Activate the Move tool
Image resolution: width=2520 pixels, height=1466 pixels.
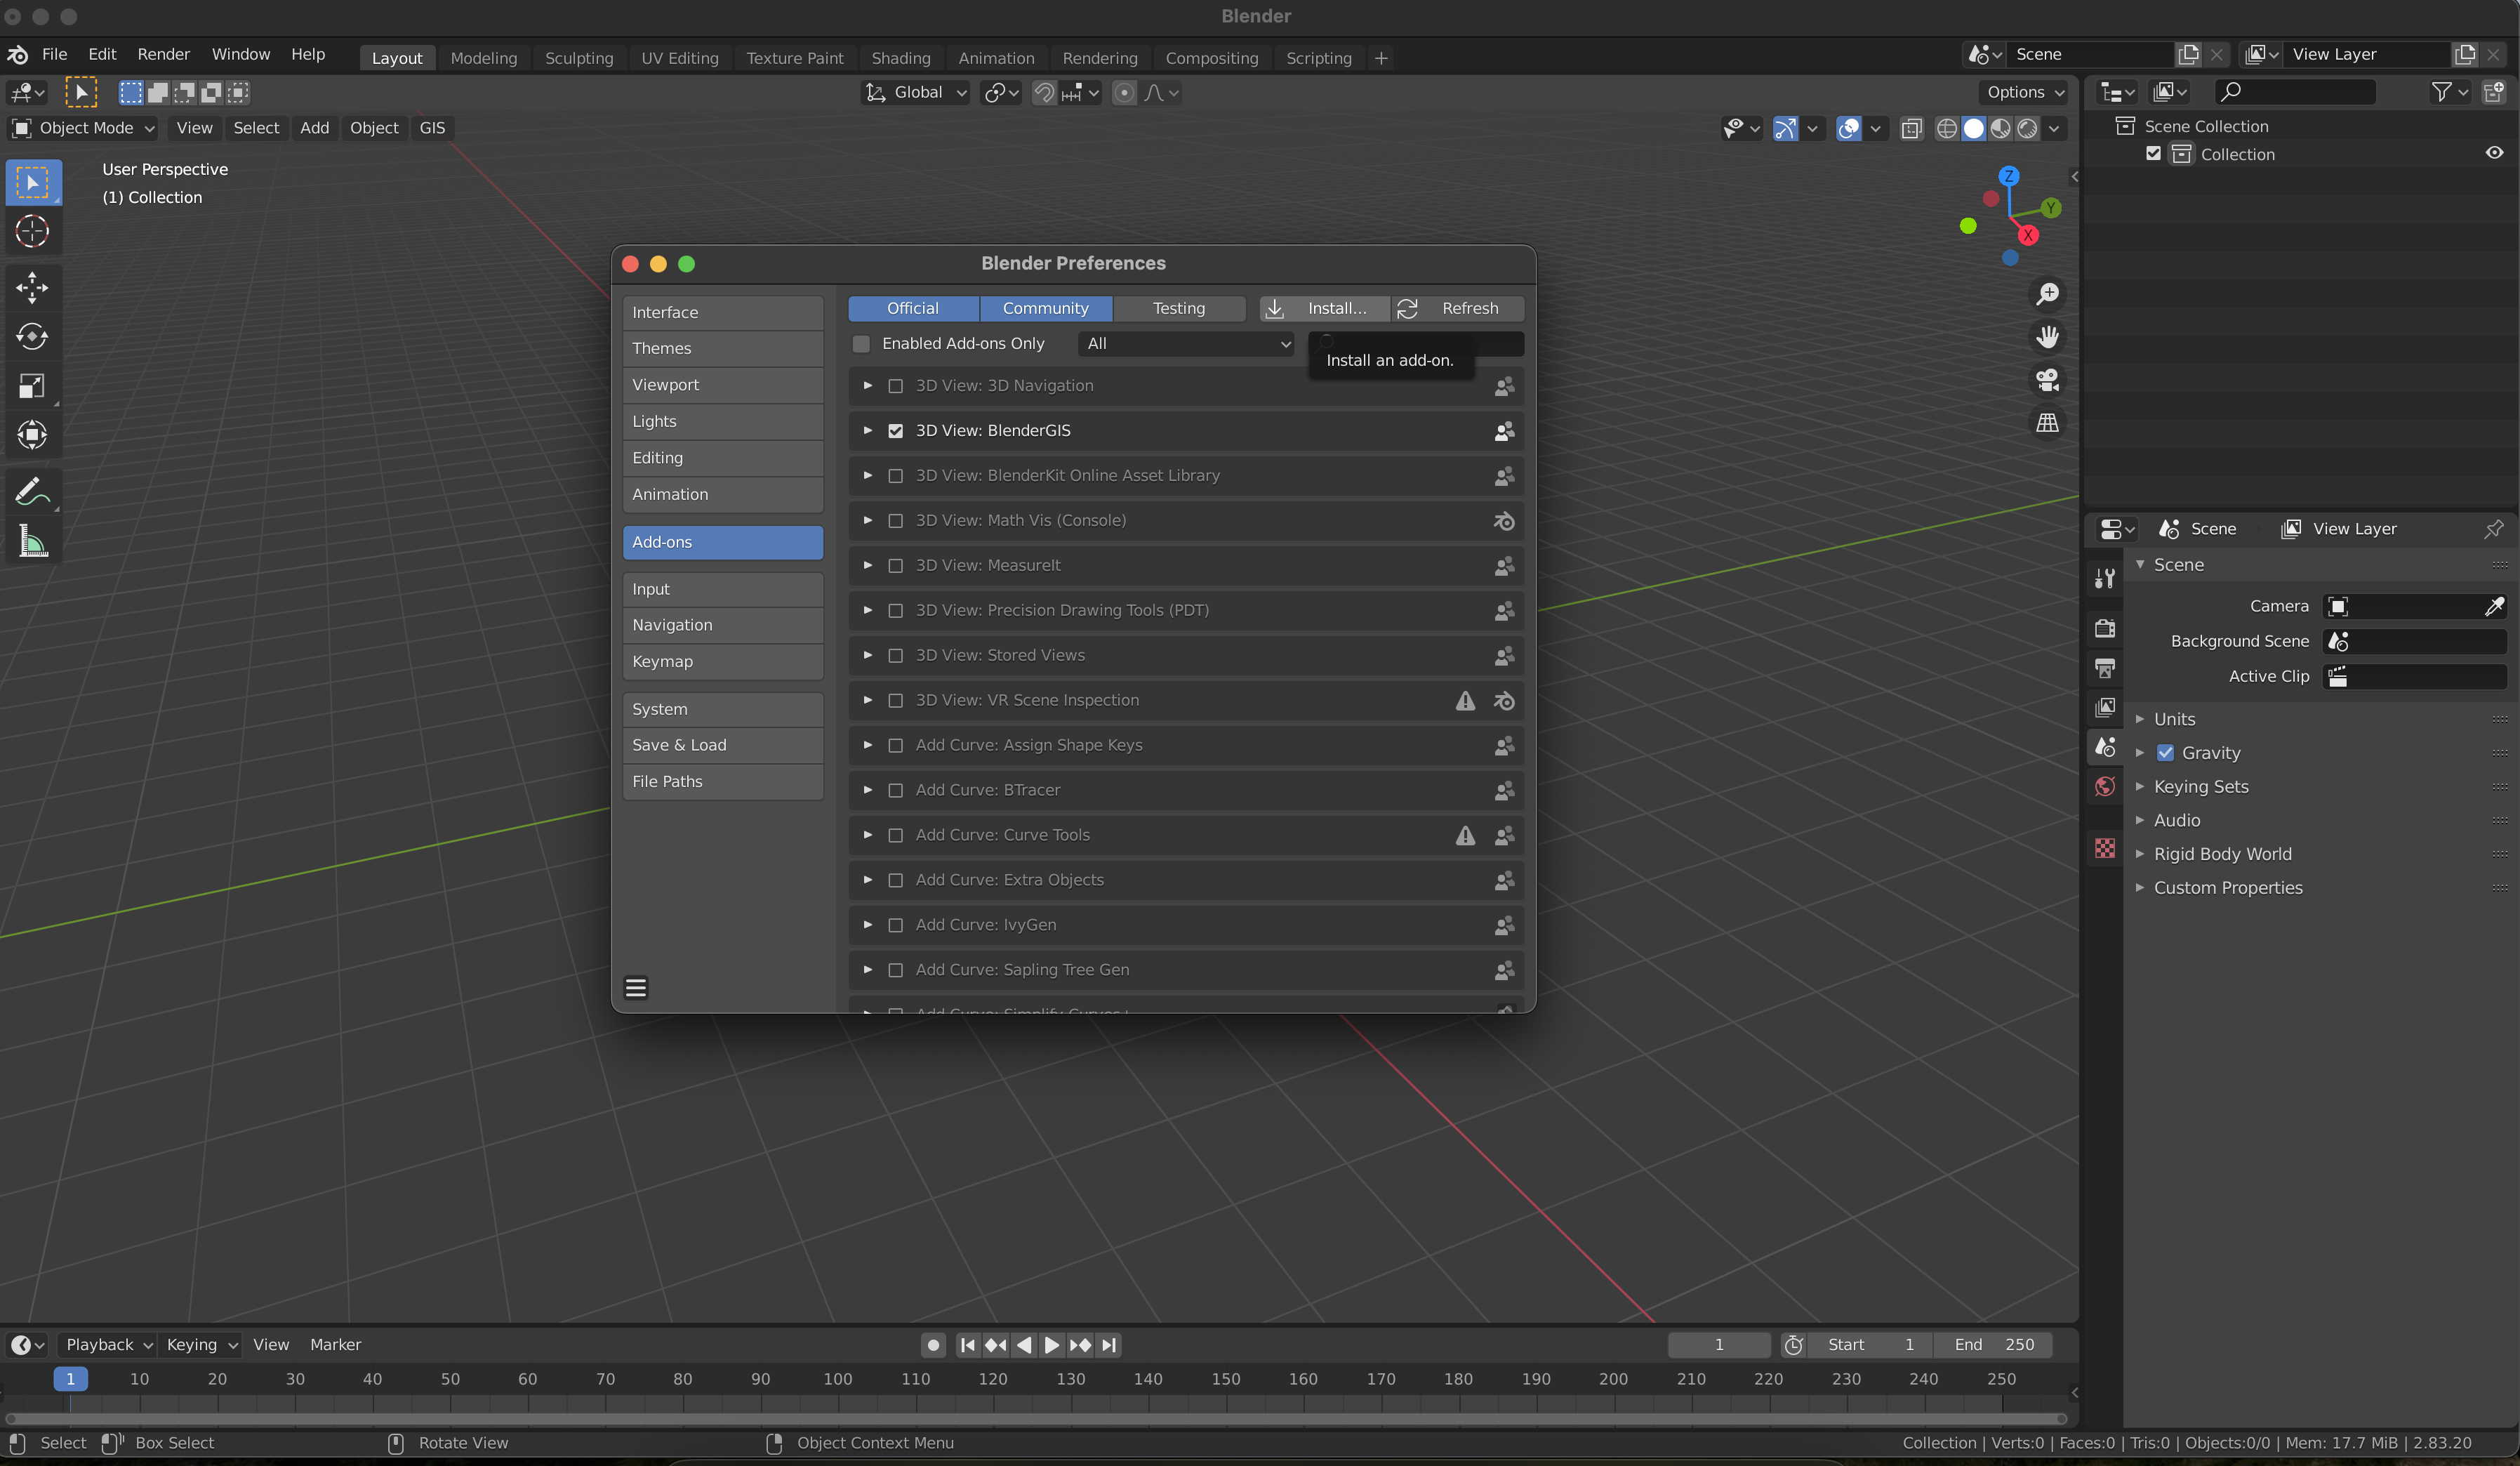[x=32, y=288]
